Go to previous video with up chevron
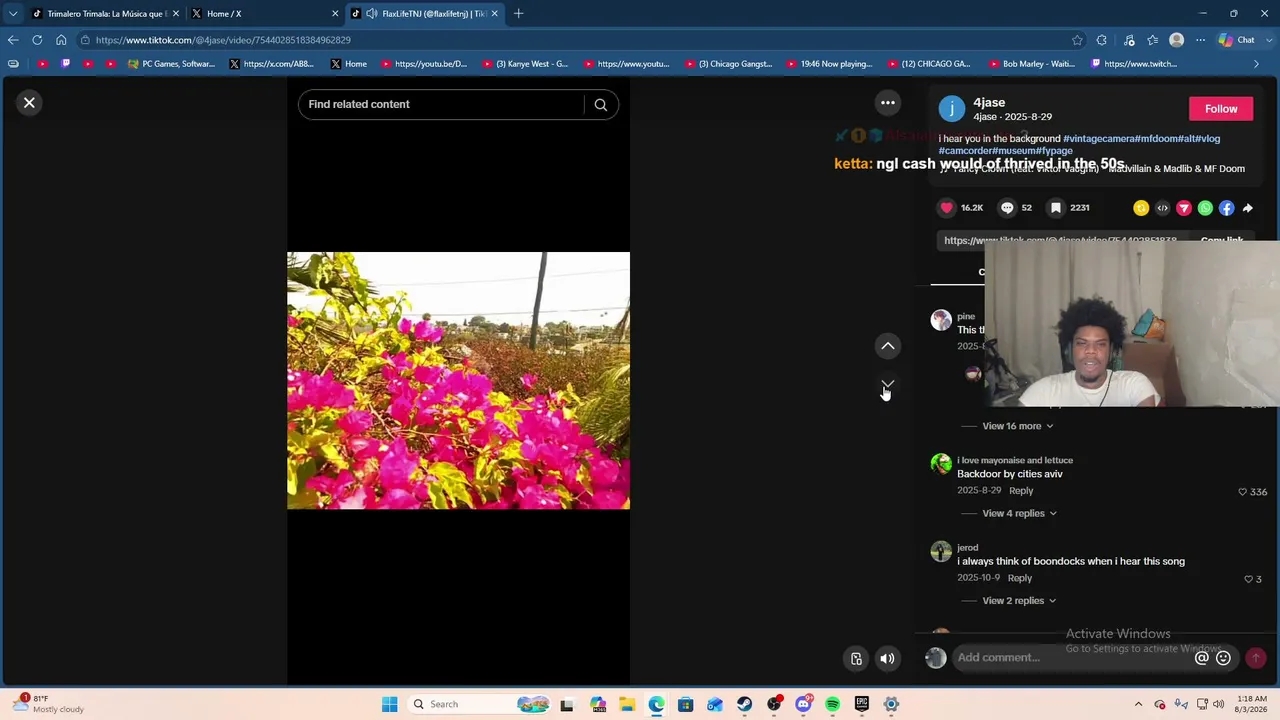Viewport: 1280px width, 720px height. pos(887,346)
